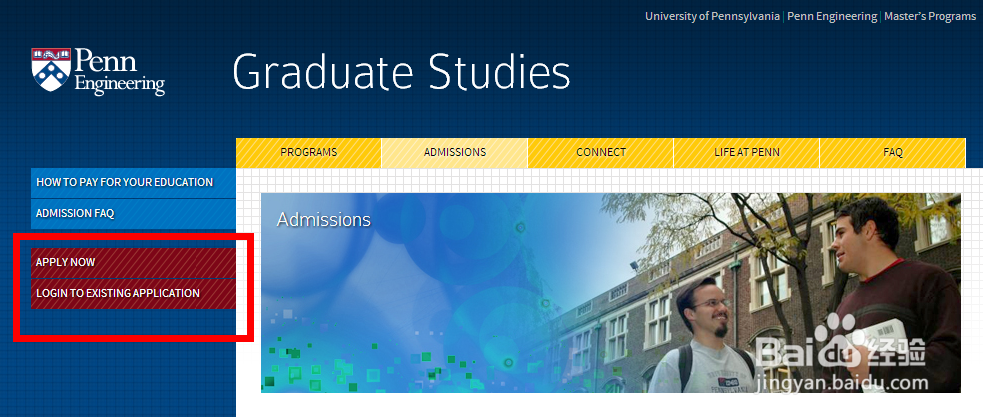This screenshot has width=983, height=417.
Task: Open the University of Pennsylvania link
Action: pos(712,16)
